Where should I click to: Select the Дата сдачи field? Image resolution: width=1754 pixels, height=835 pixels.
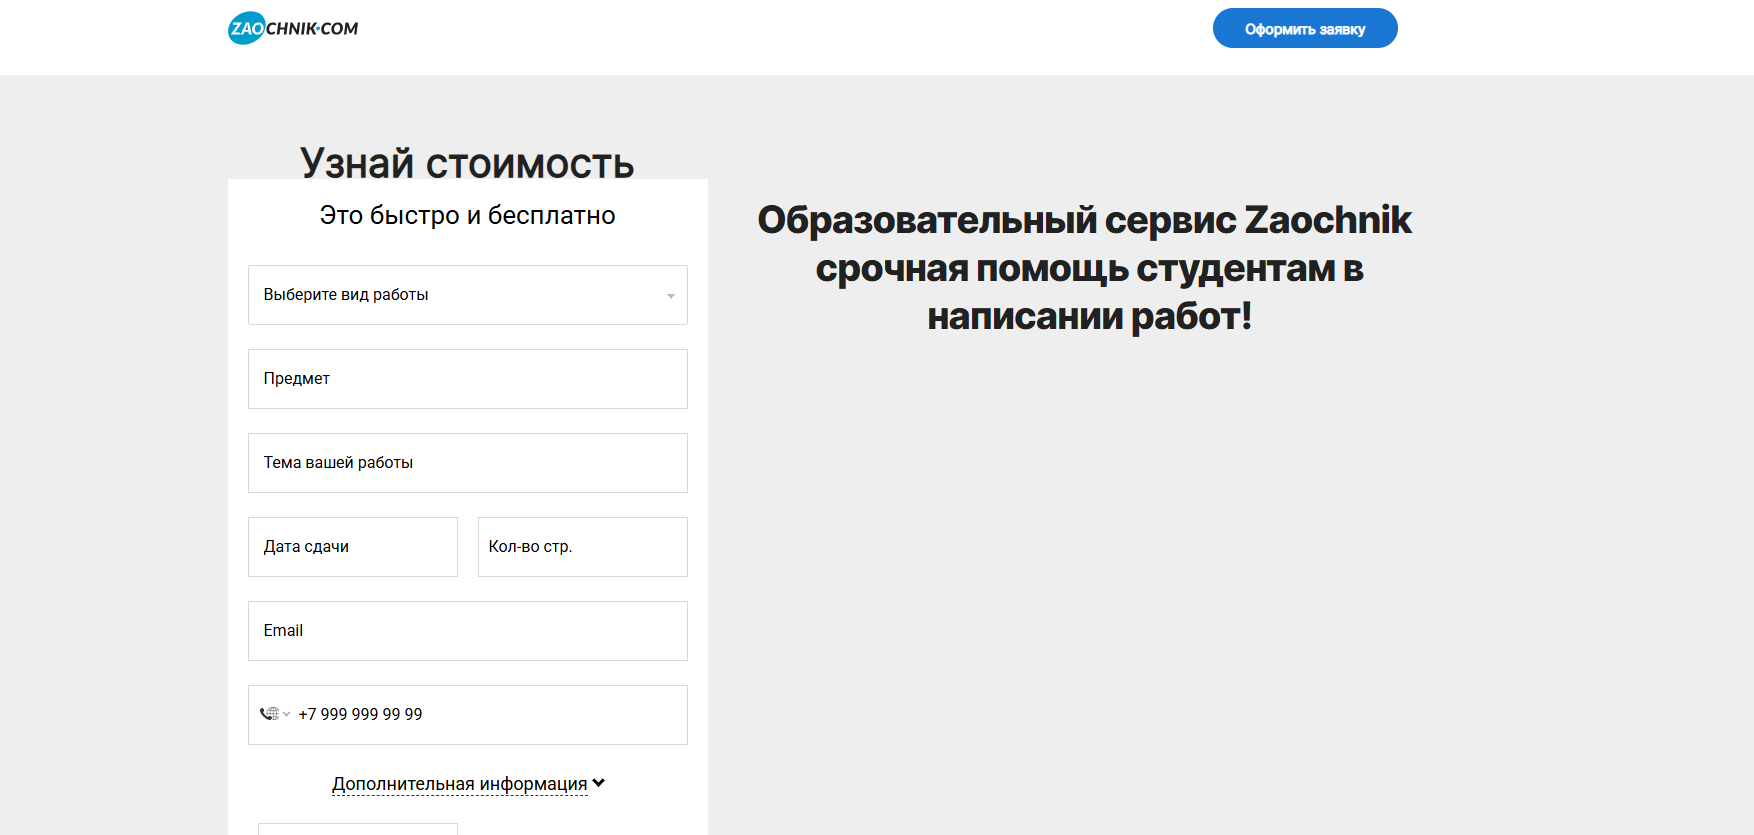pyautogui.click(x=352, y=547)
